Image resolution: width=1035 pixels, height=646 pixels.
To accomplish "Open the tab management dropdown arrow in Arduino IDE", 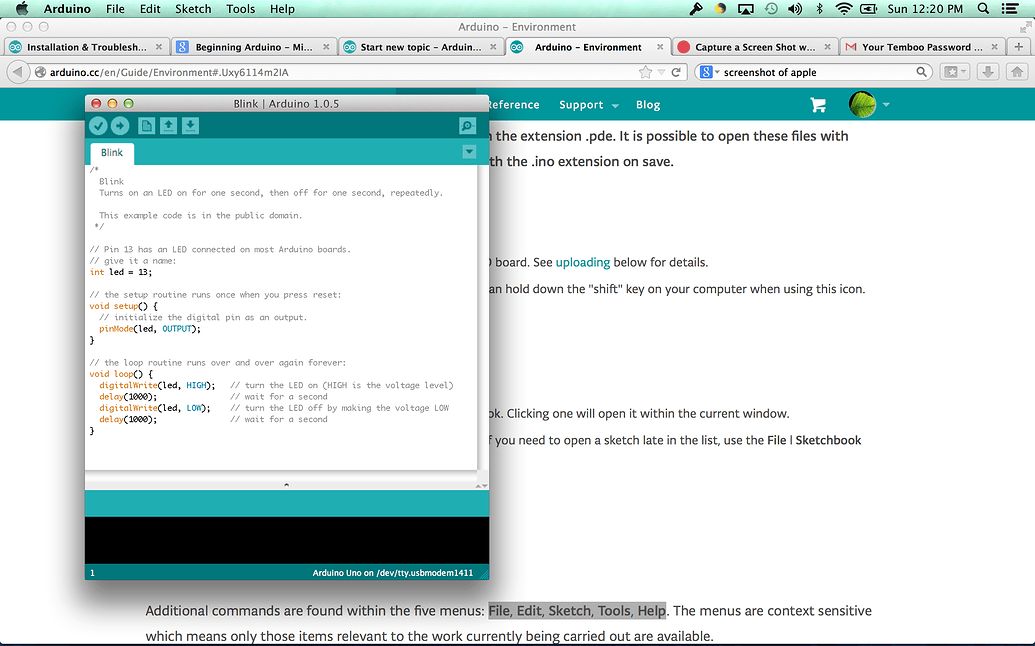I will [469, 152].
